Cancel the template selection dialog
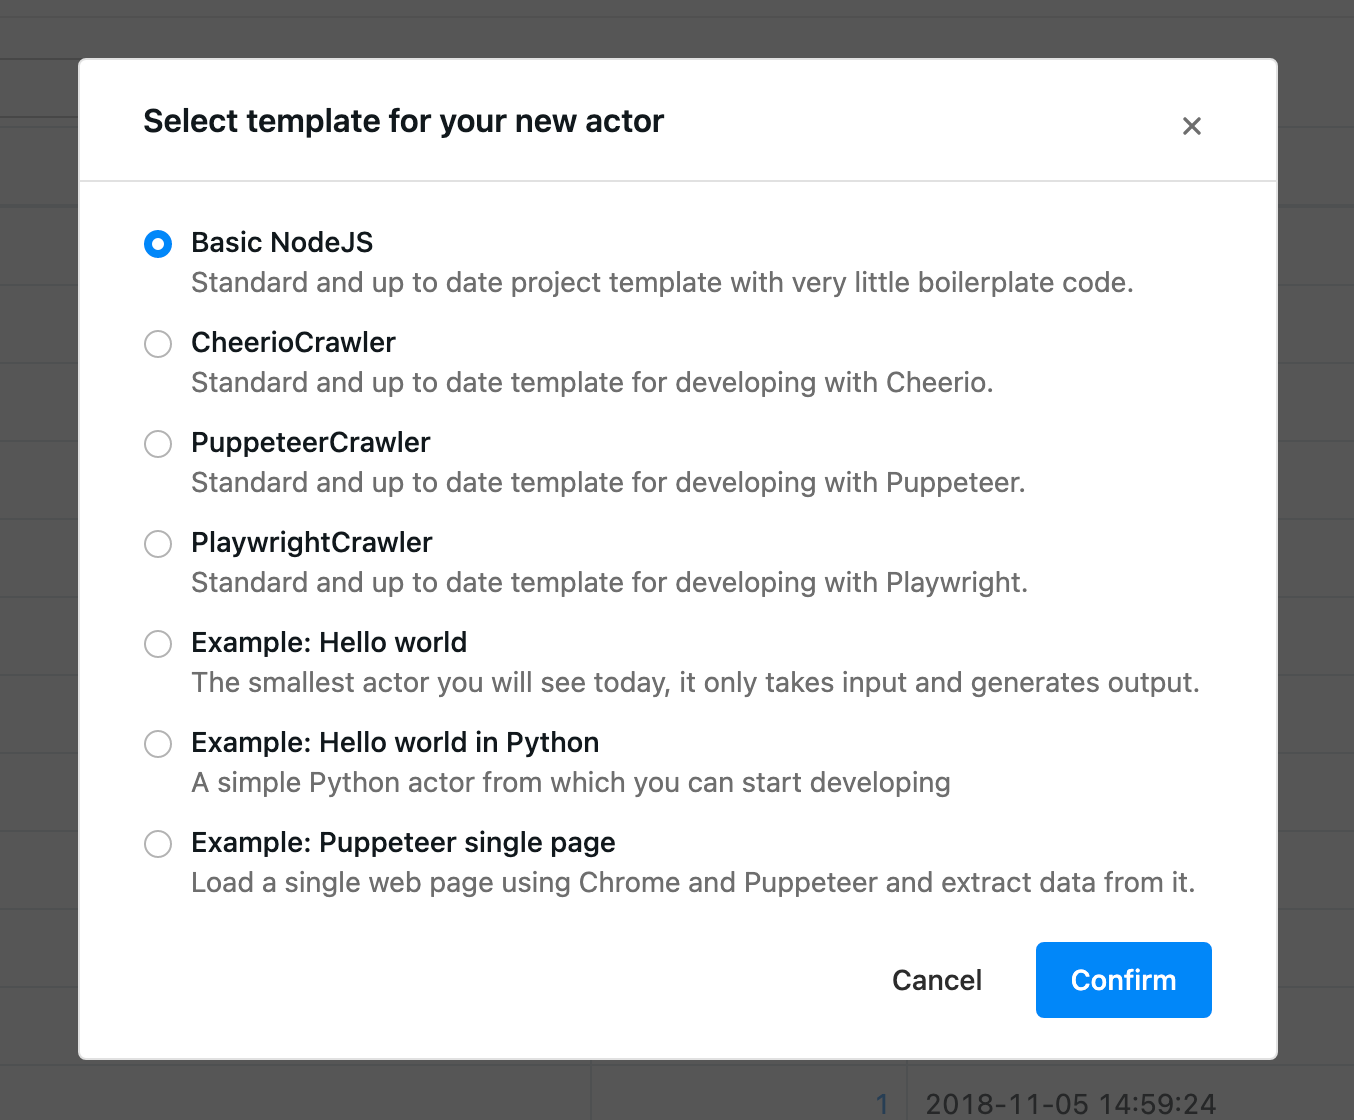1354x1120 pixels. [x=936, y=980]
